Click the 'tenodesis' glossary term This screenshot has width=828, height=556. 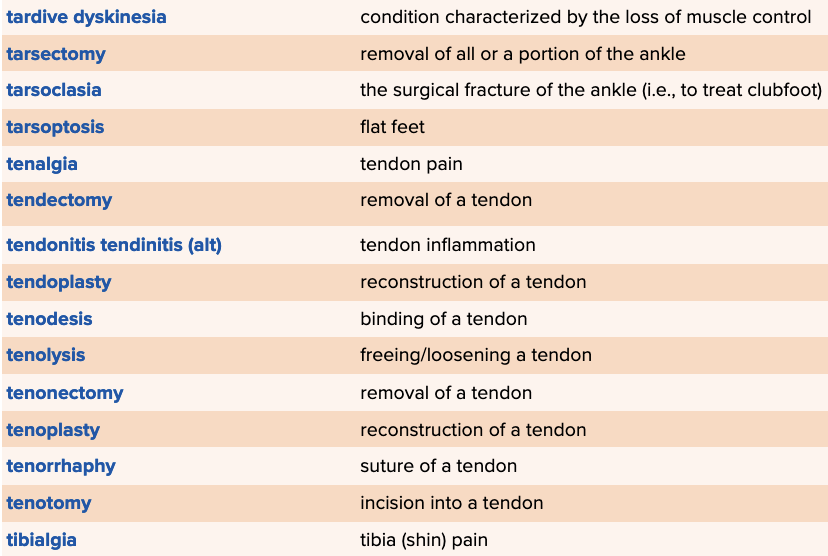pyautogui.click(x=49, y=319)
